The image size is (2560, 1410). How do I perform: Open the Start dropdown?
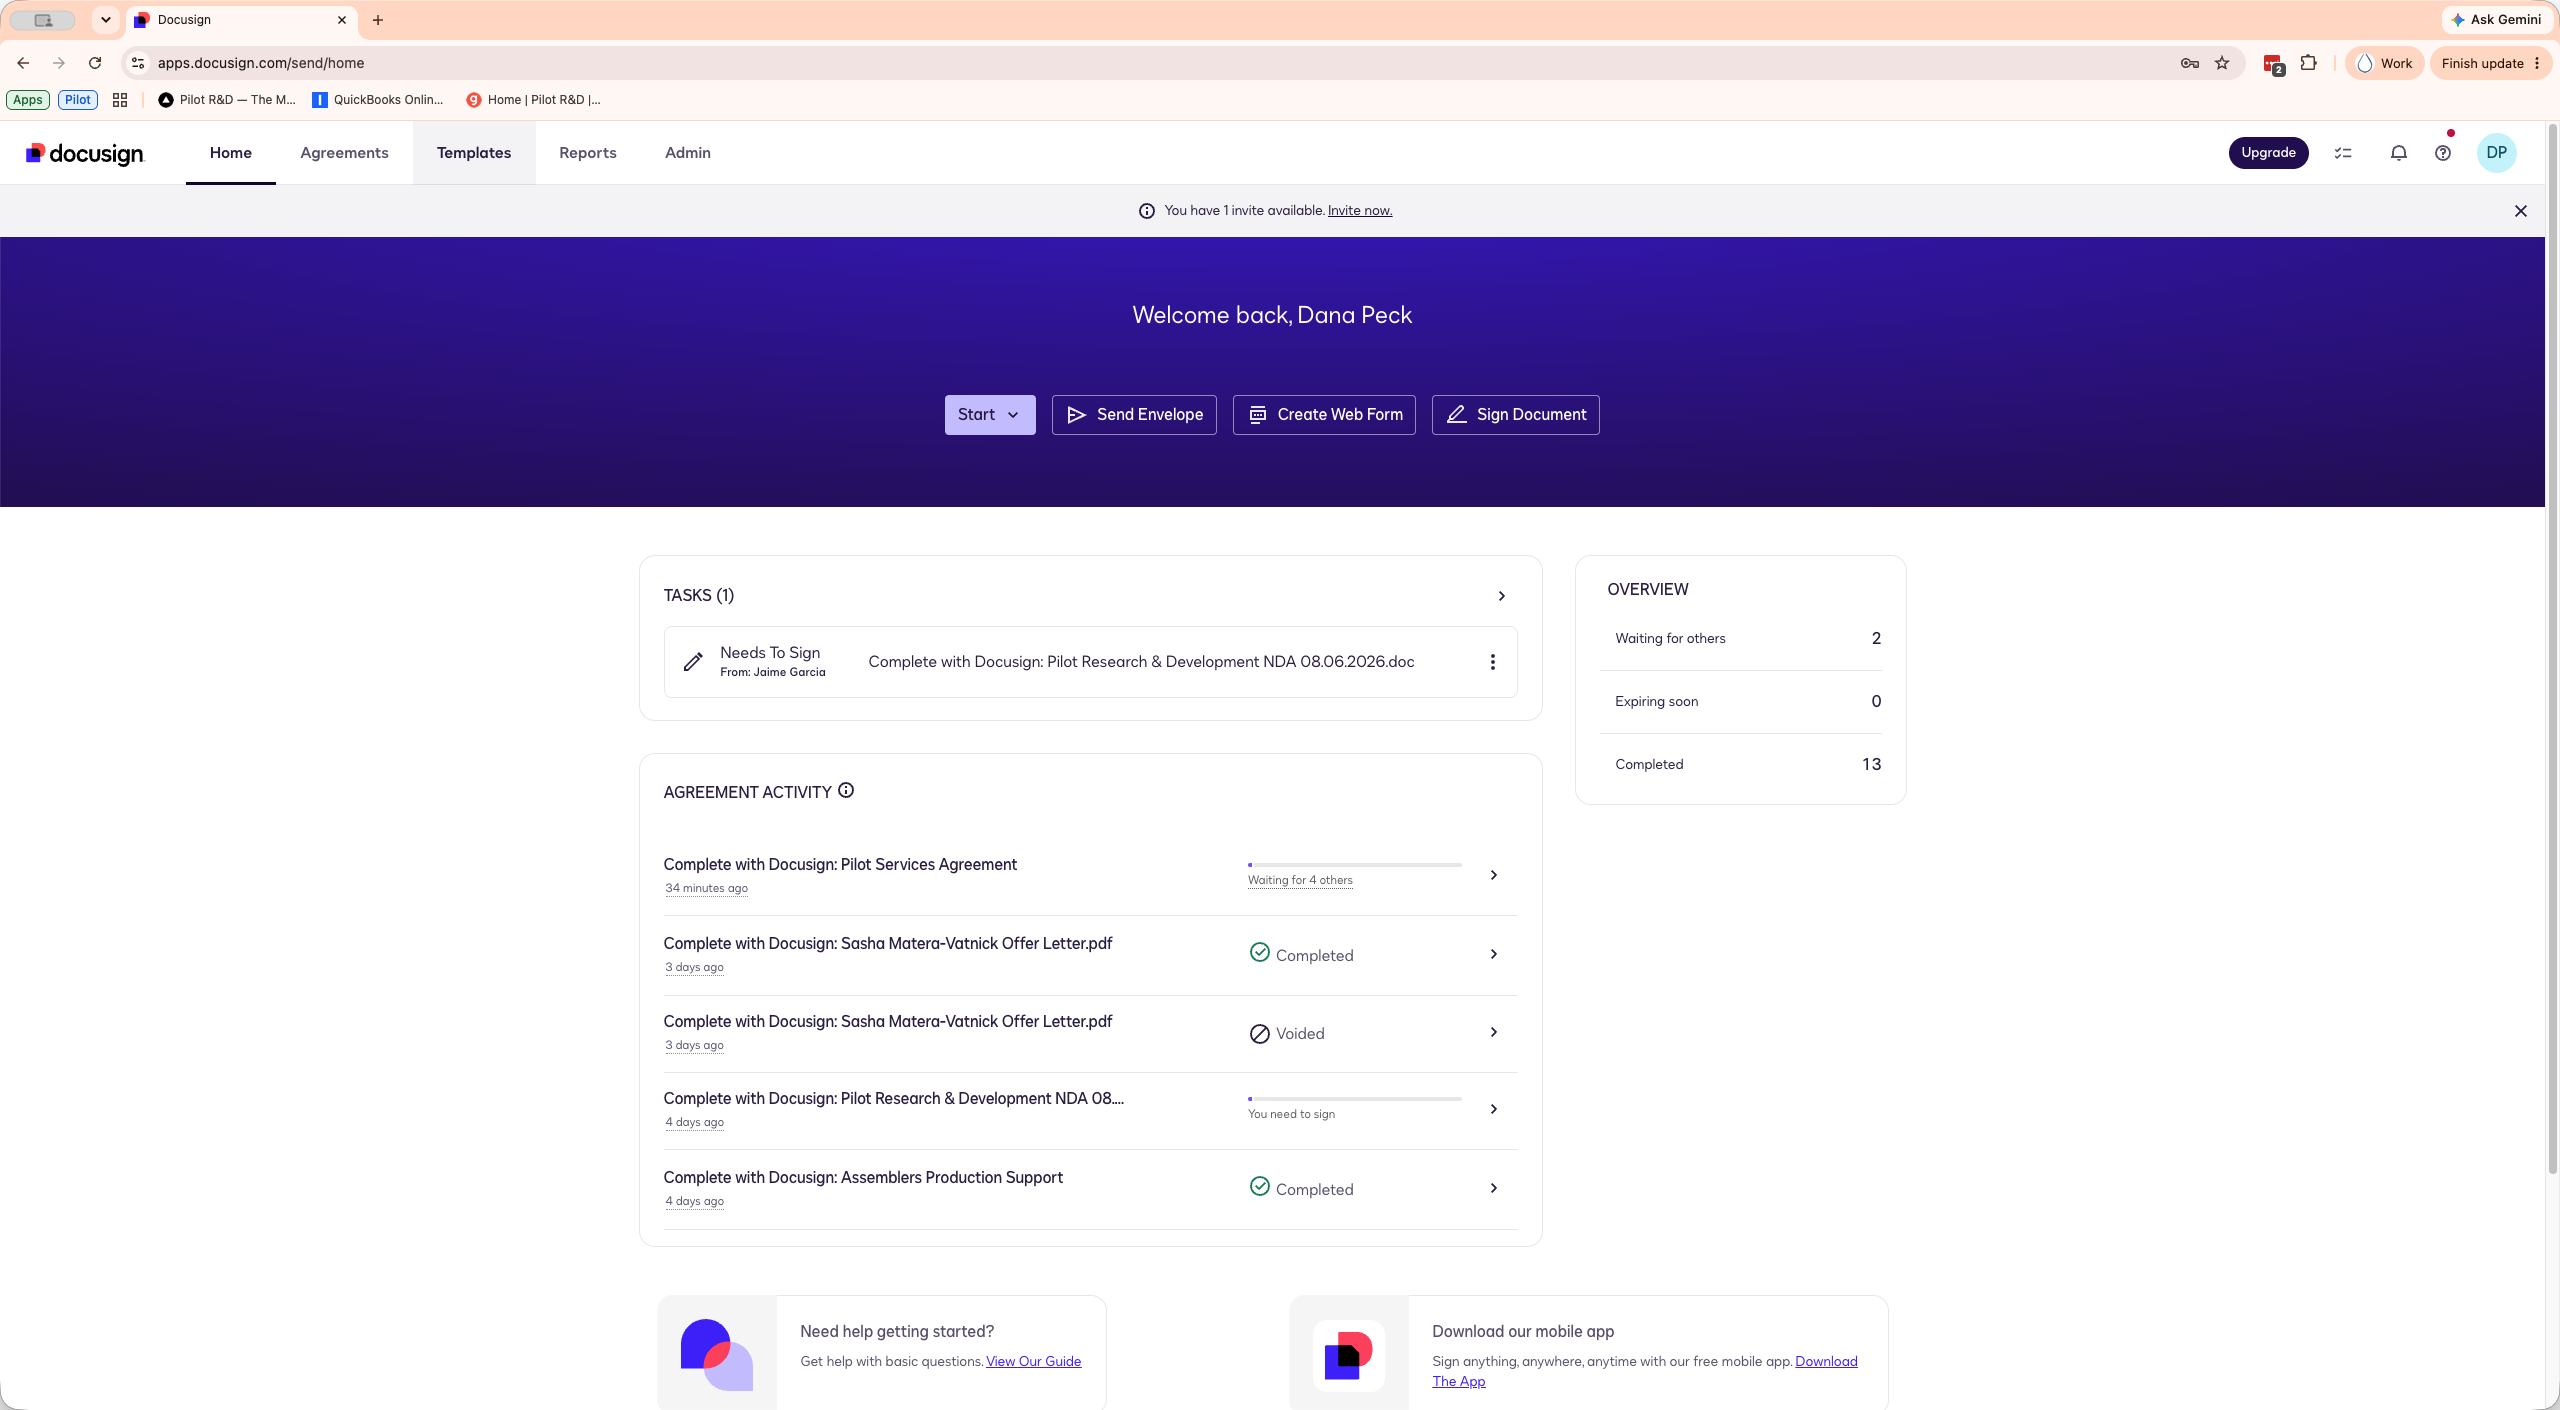click(x=990, y=415)
